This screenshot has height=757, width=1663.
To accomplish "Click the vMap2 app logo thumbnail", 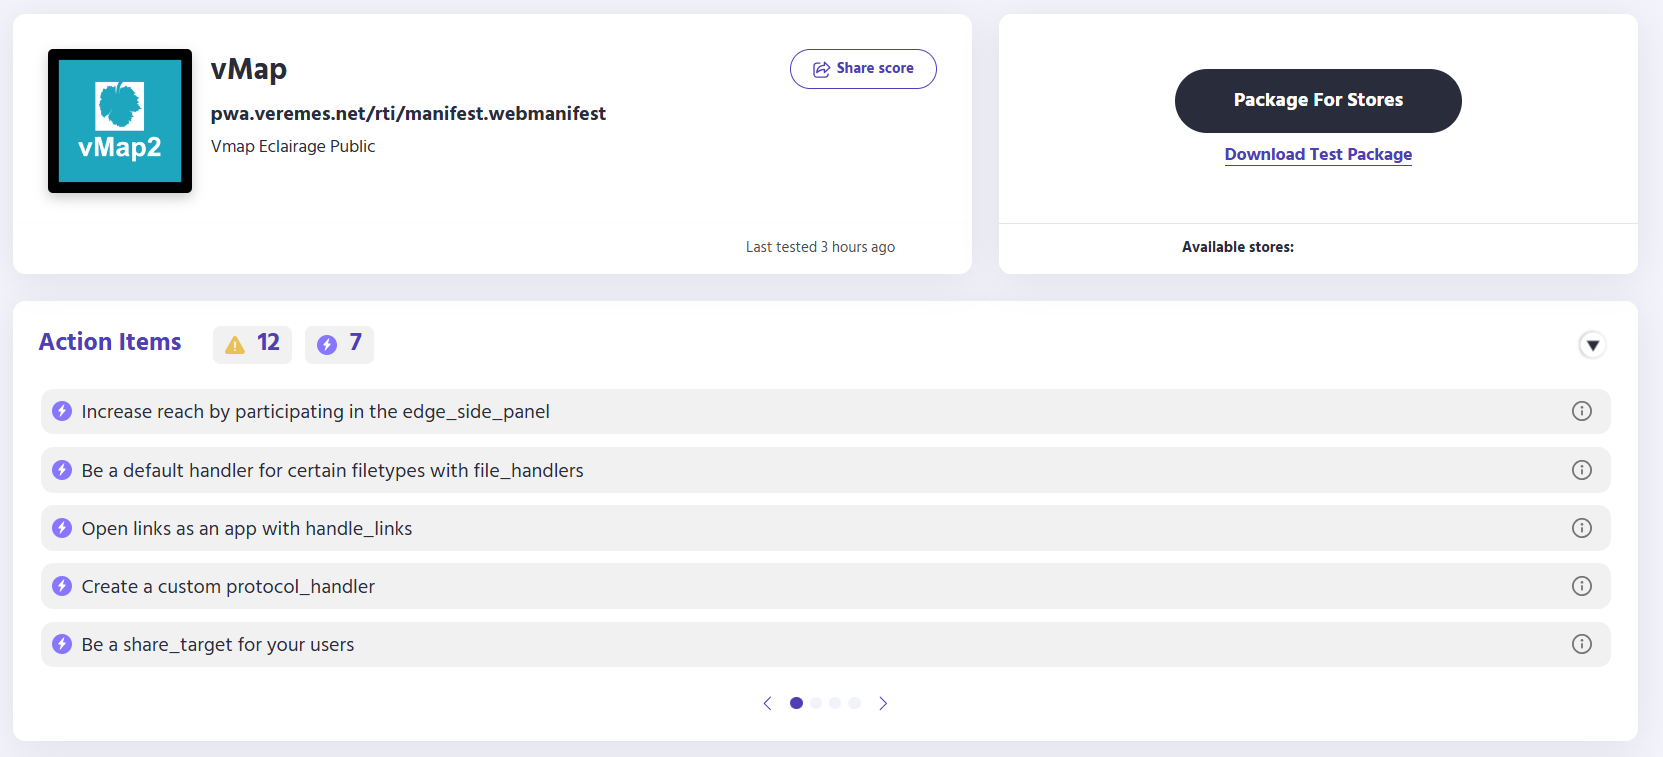I will (x=120, y=121).
